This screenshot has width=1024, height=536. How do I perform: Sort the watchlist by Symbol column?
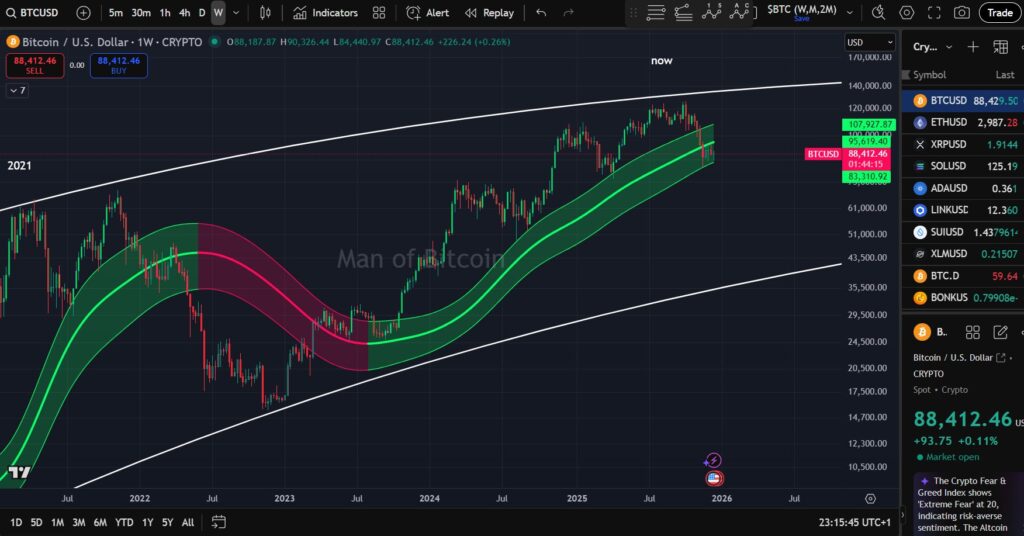coord(929,74)
